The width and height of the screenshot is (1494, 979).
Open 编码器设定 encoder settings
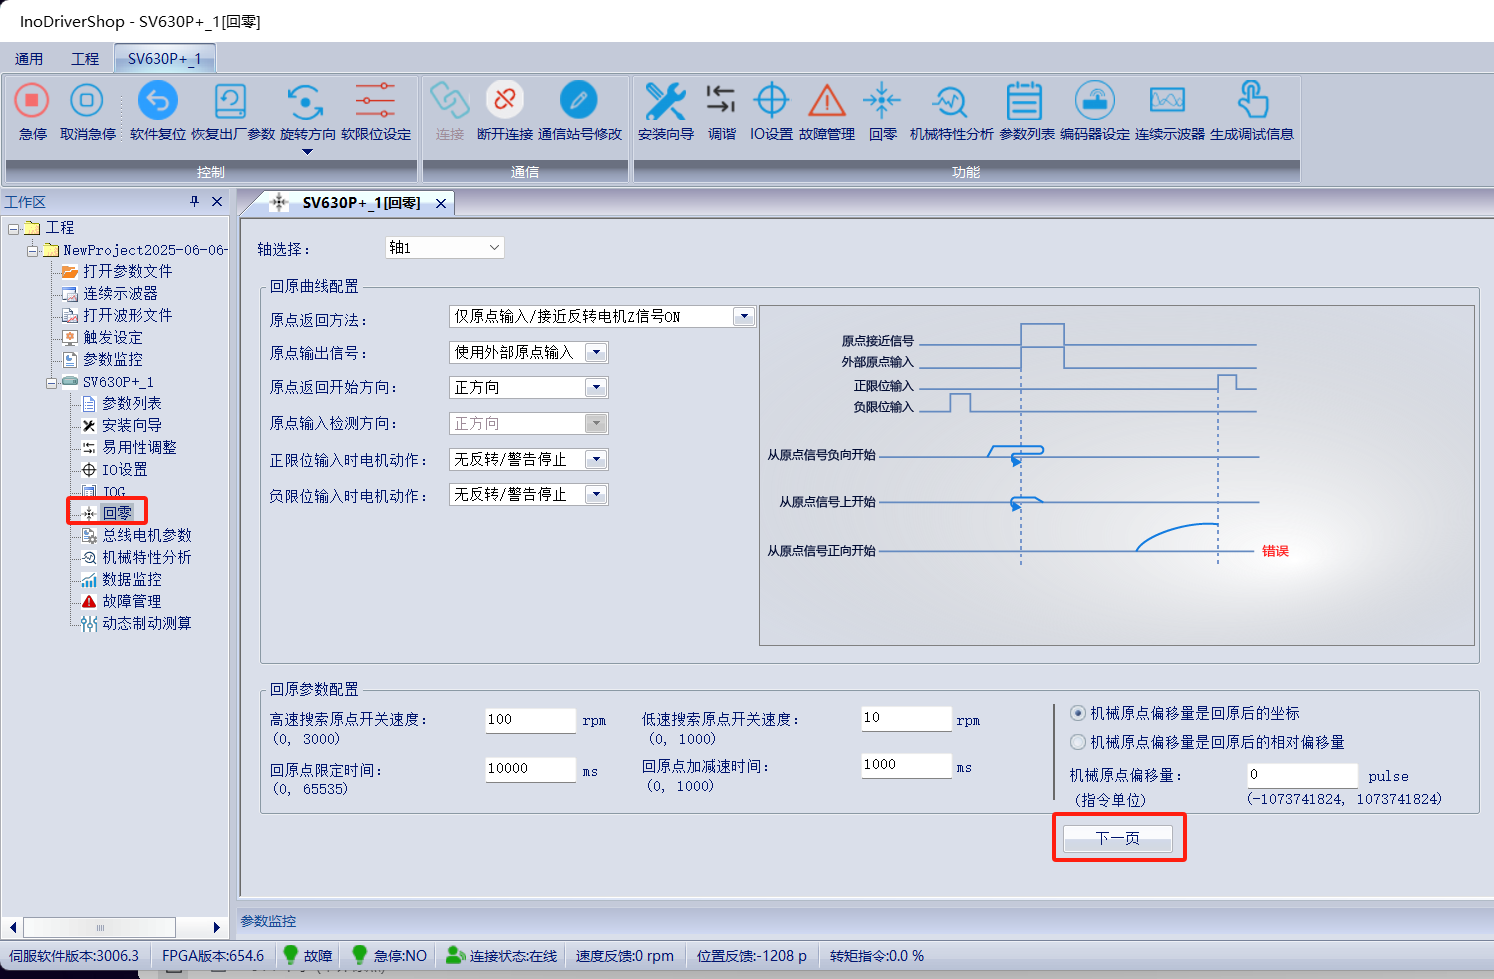[1094, 101]
